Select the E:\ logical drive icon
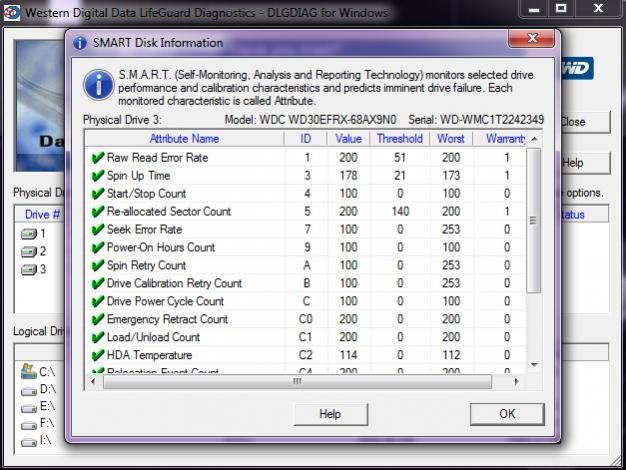Viewport: 626px width, 470px height. click(29, 408)
